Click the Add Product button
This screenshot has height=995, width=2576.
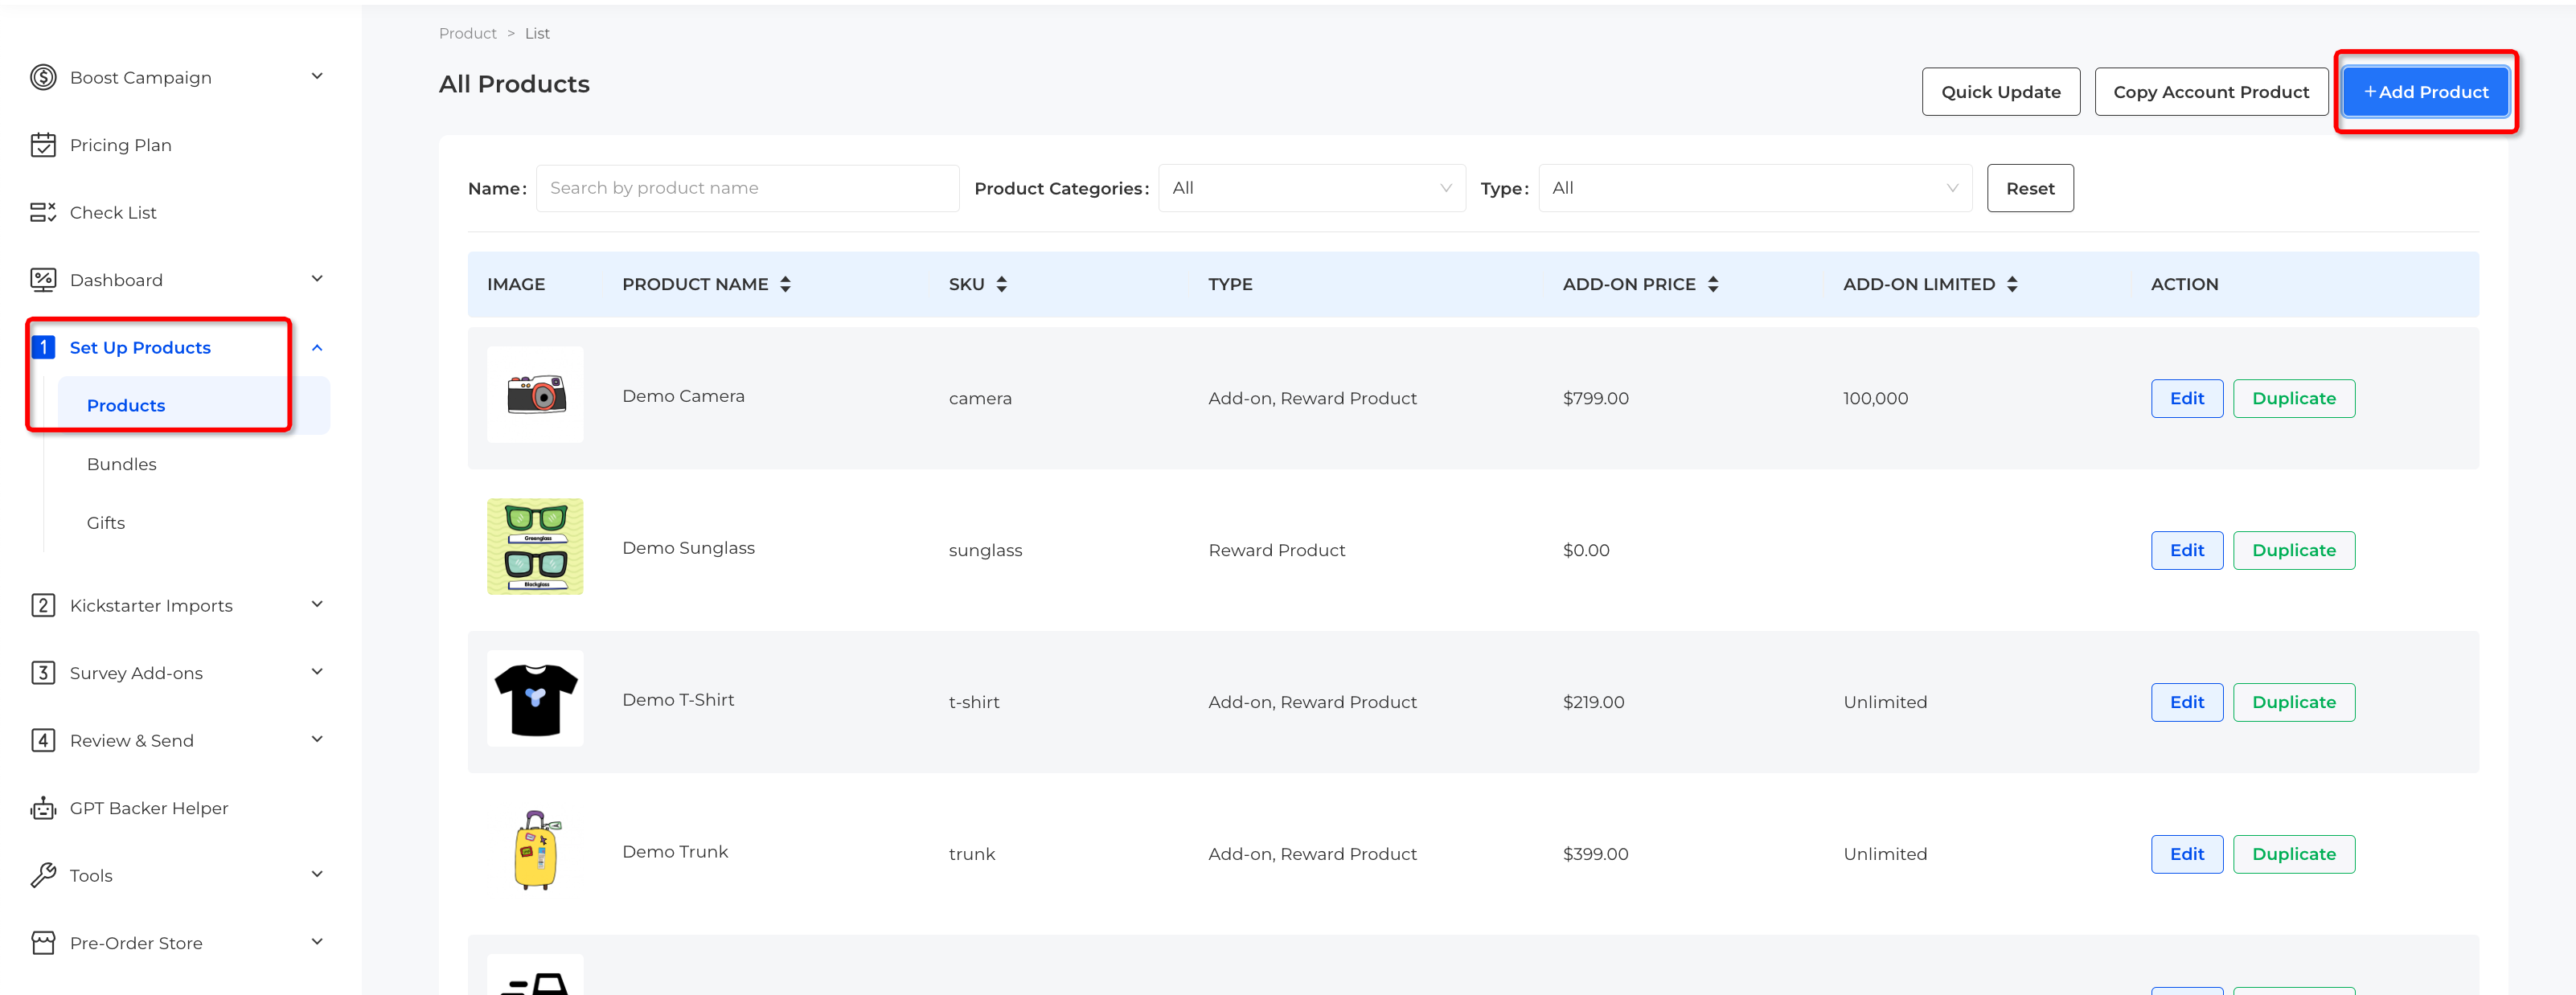2425,92
